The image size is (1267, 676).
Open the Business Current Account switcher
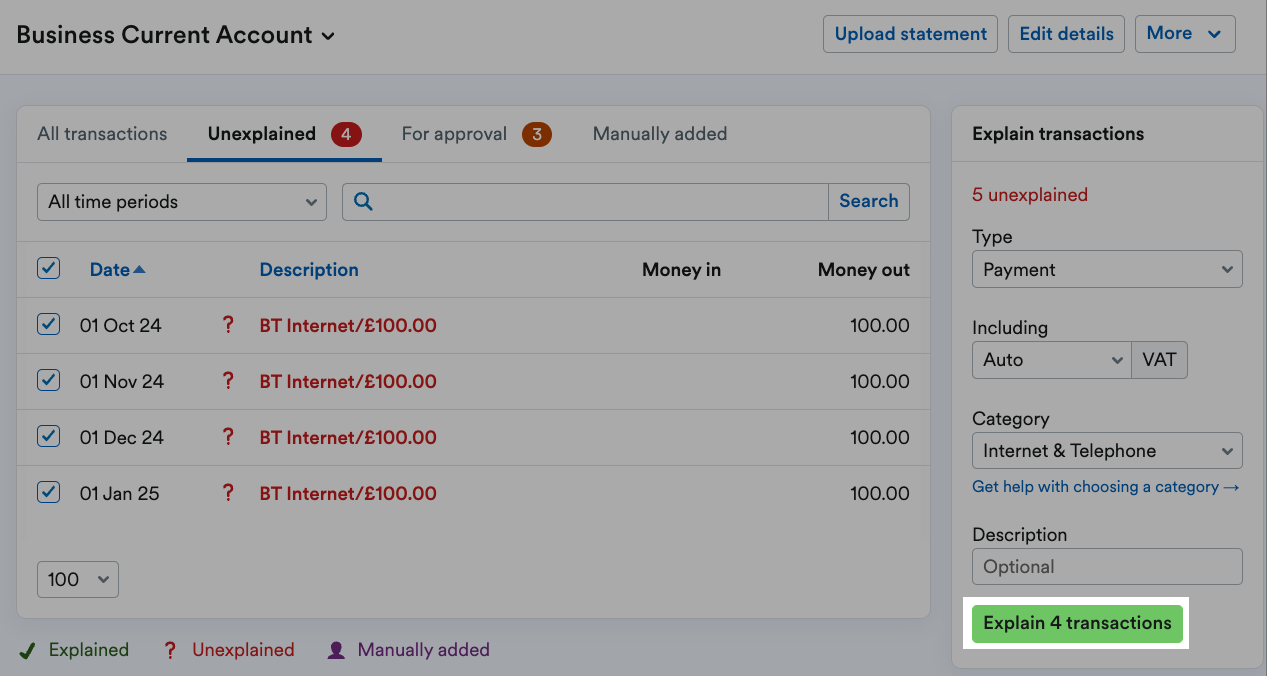pos(176,35)
